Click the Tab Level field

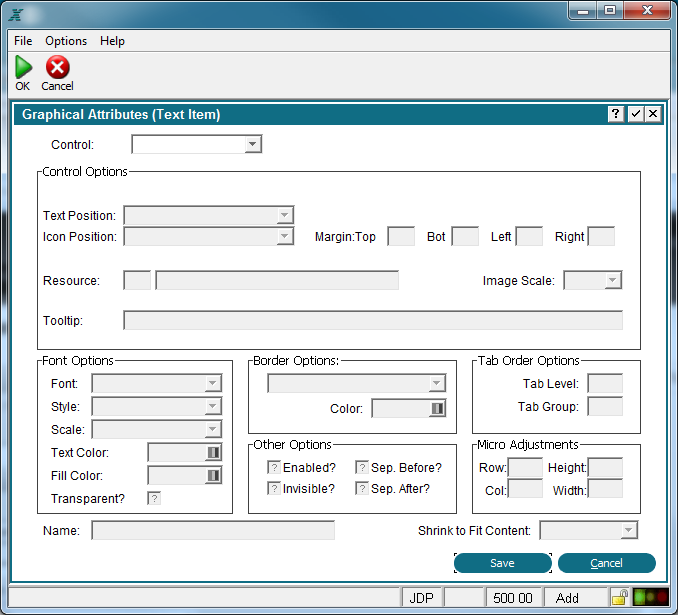[x=605, y=383]
